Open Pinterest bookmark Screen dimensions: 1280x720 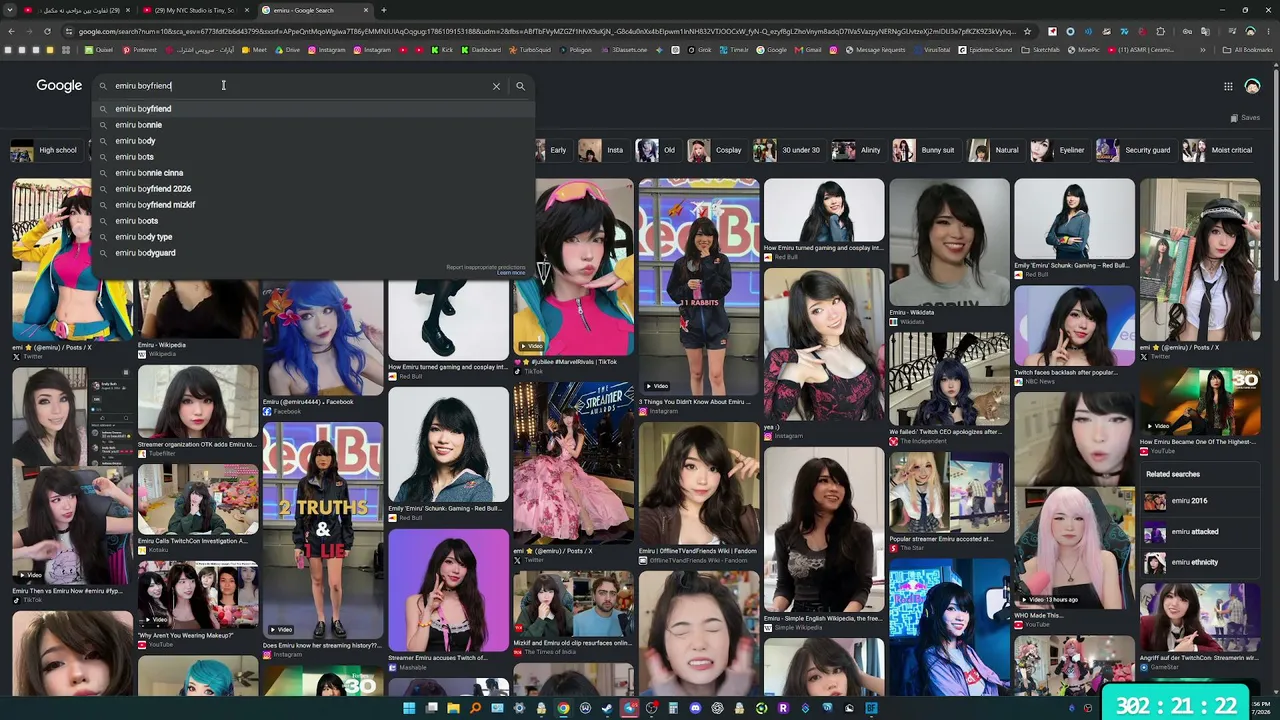coord(139,50)
